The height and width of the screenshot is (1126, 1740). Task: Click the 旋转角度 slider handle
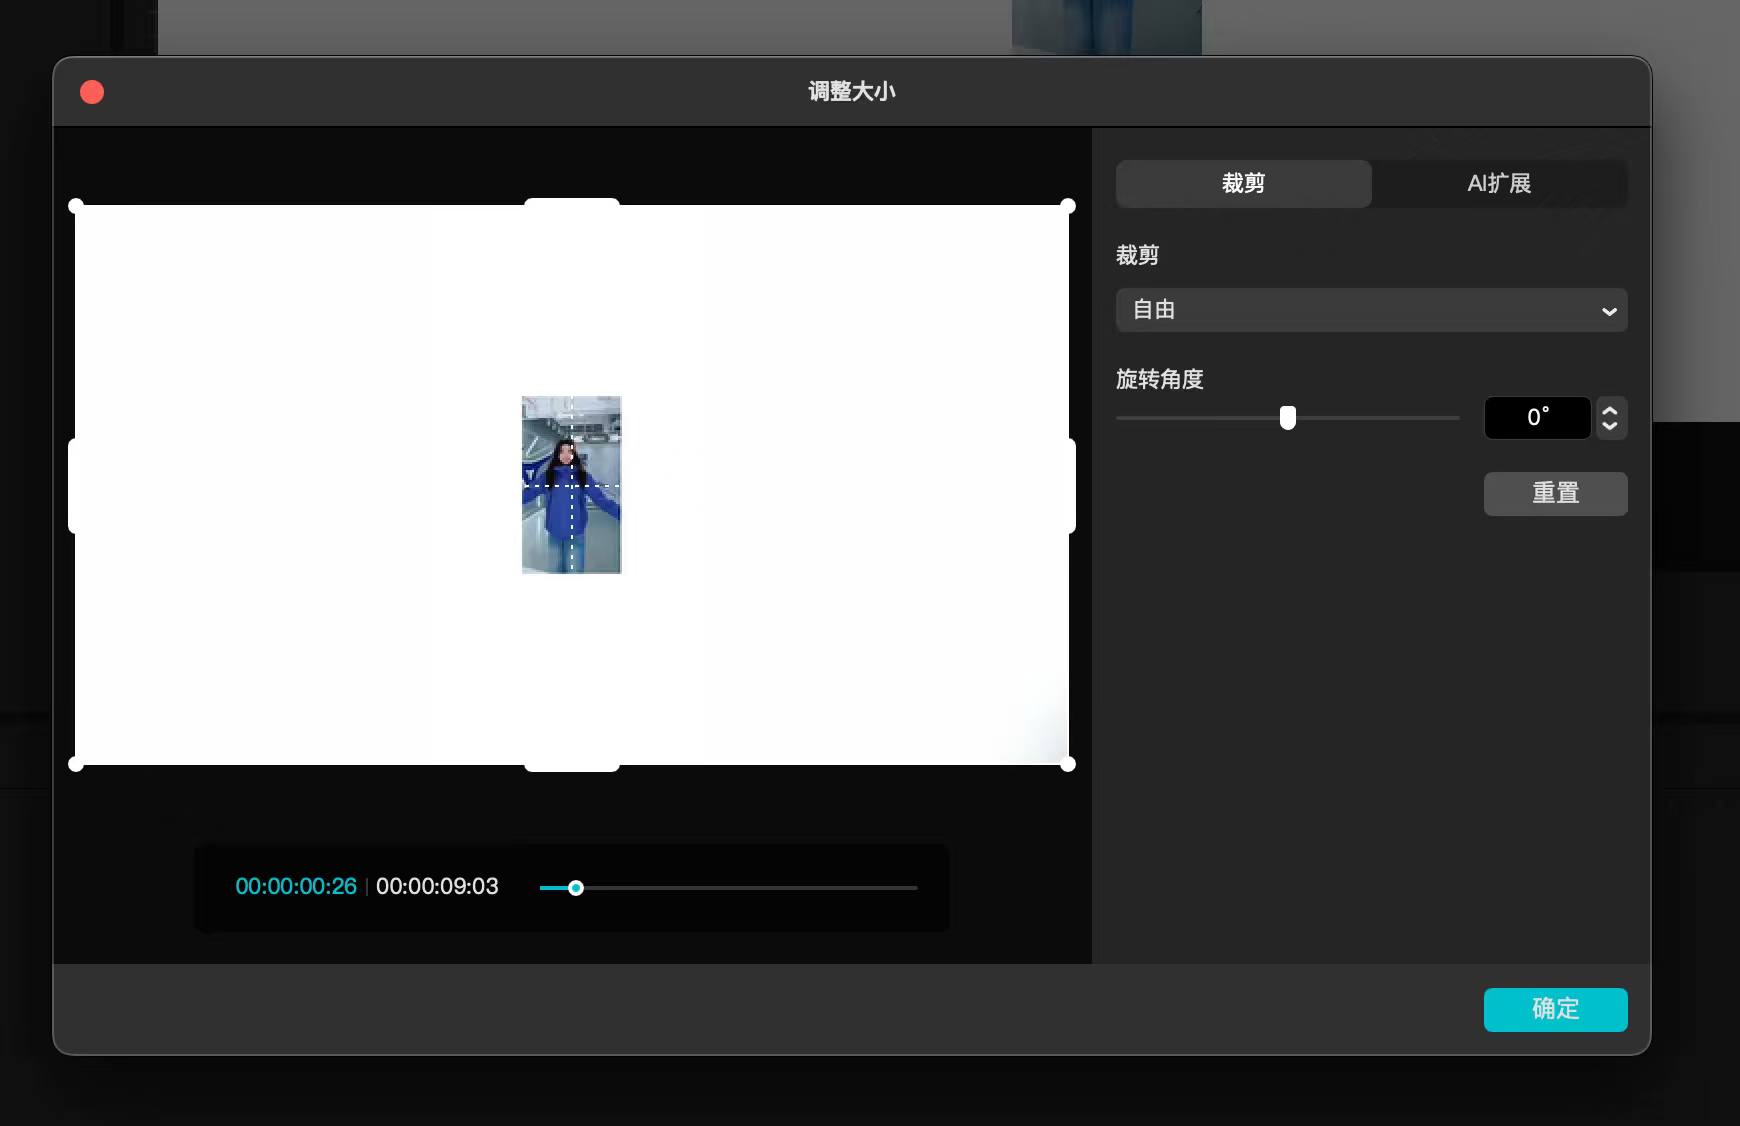tap(1288, 418)
